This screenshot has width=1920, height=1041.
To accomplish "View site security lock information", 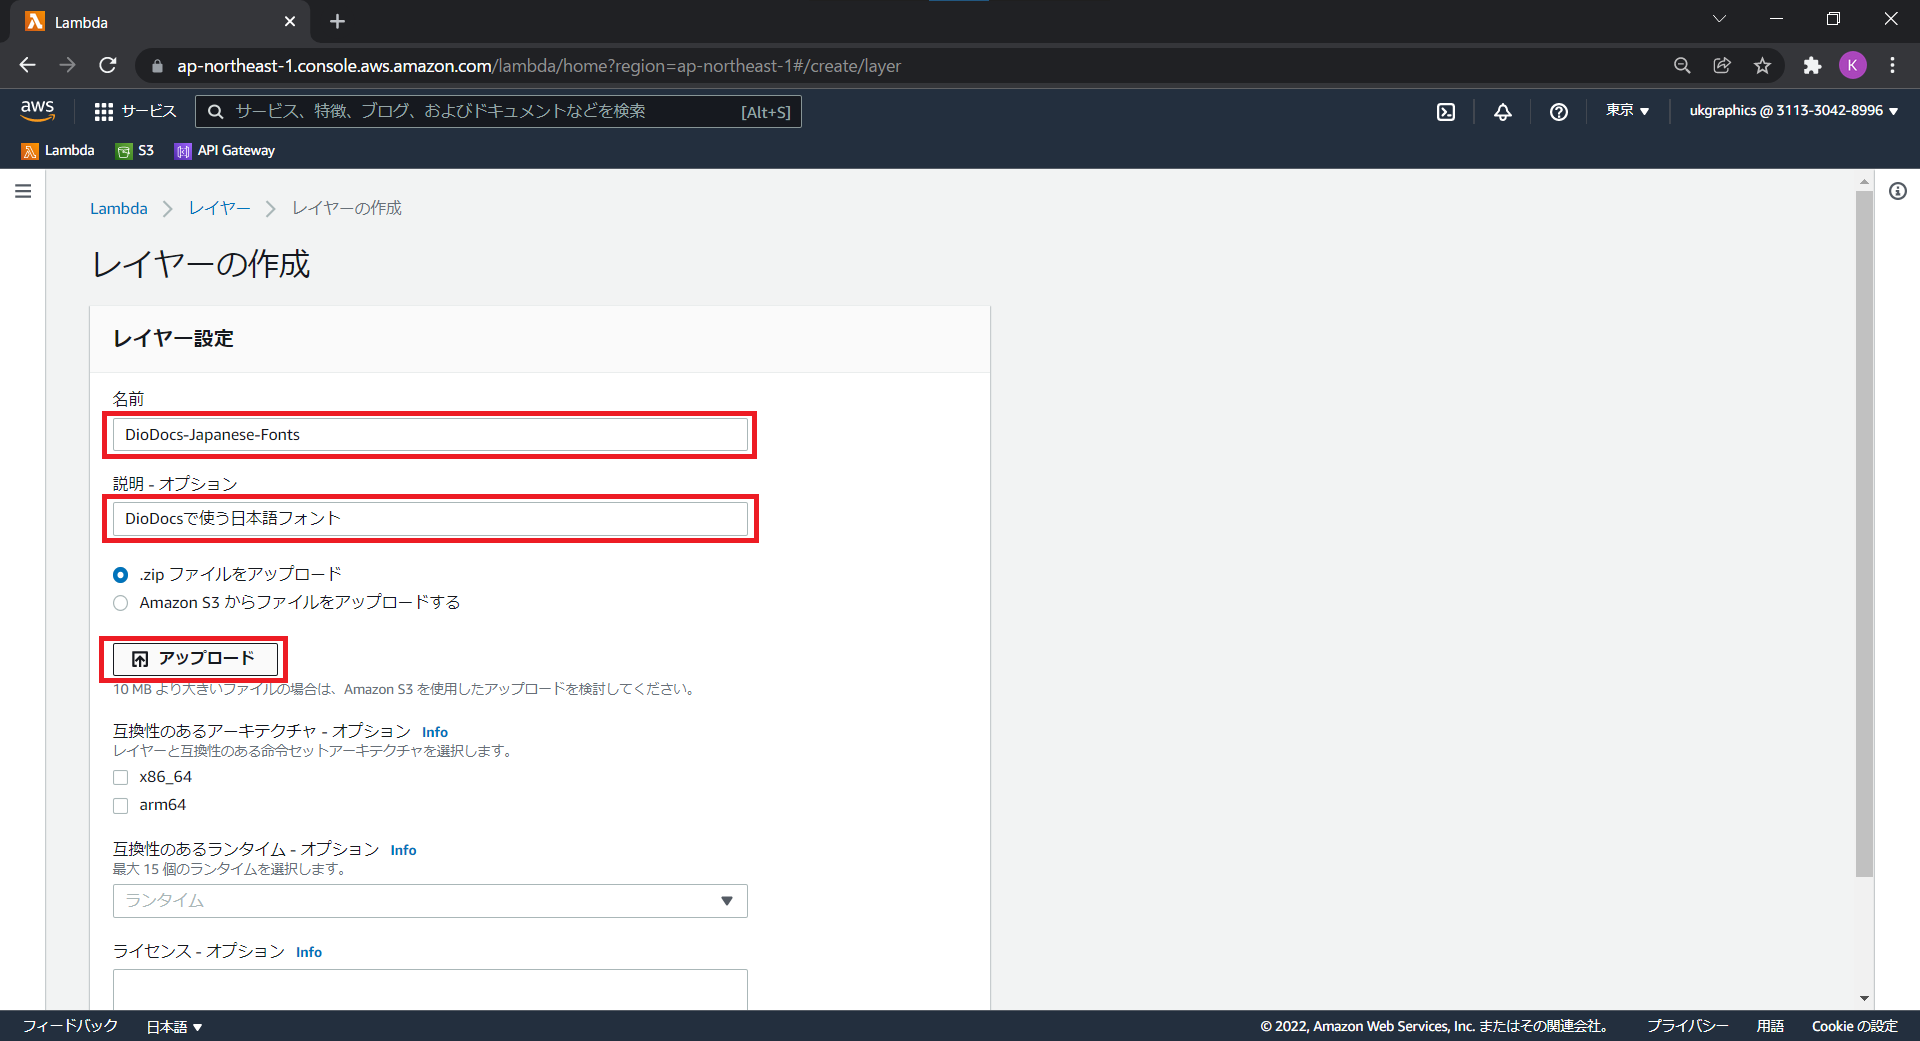I will coord(157,66).
